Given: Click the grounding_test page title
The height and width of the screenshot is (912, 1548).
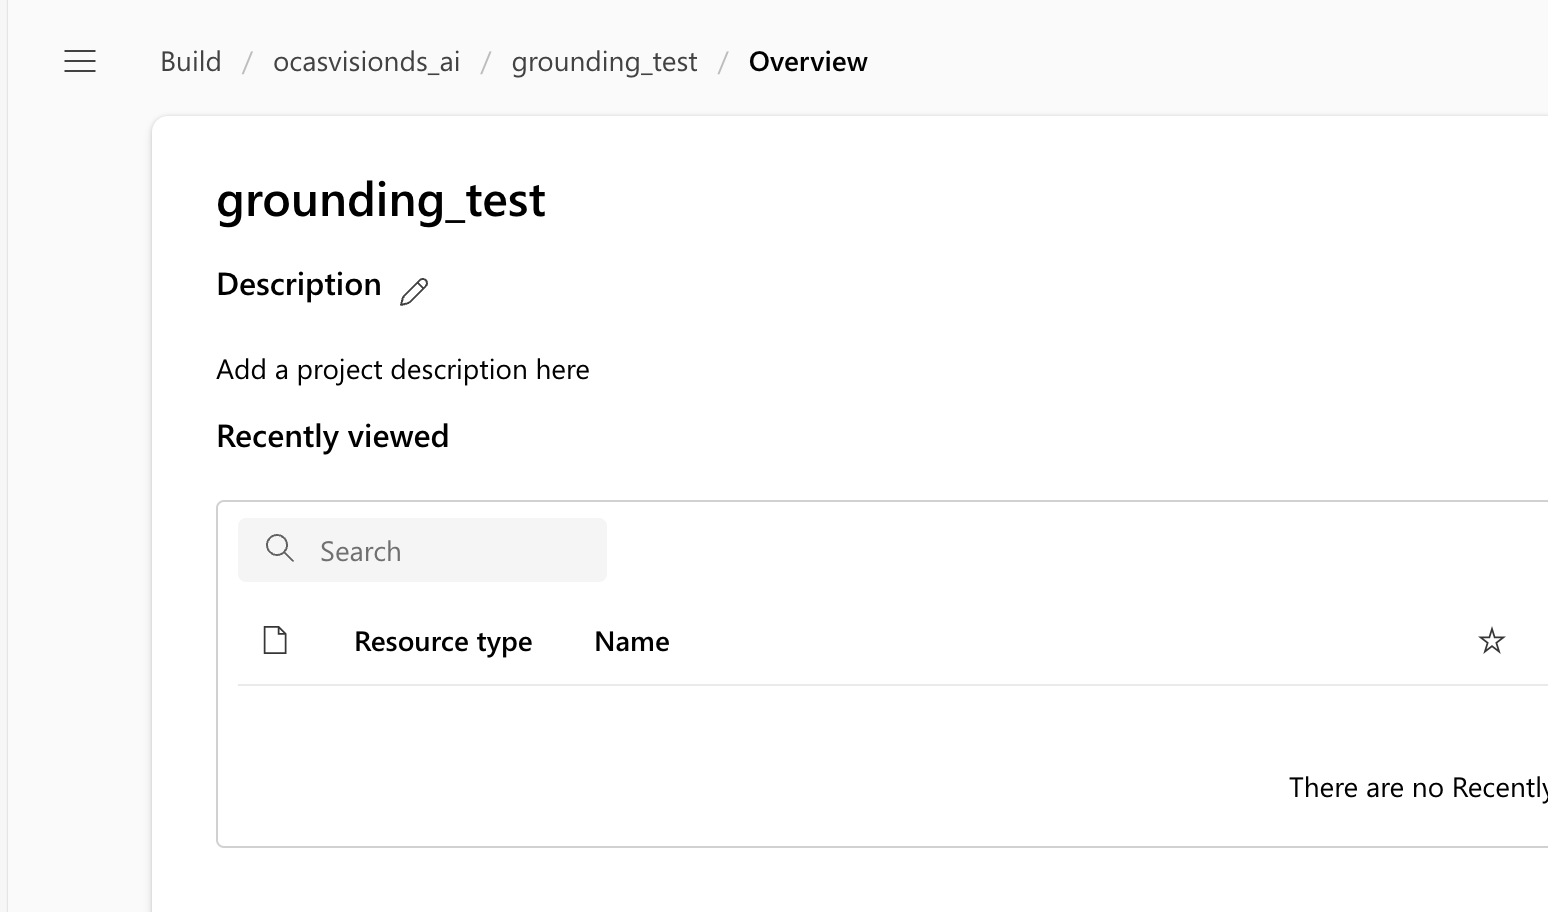Looking at the screenshot, I should (x=381, y=200).
